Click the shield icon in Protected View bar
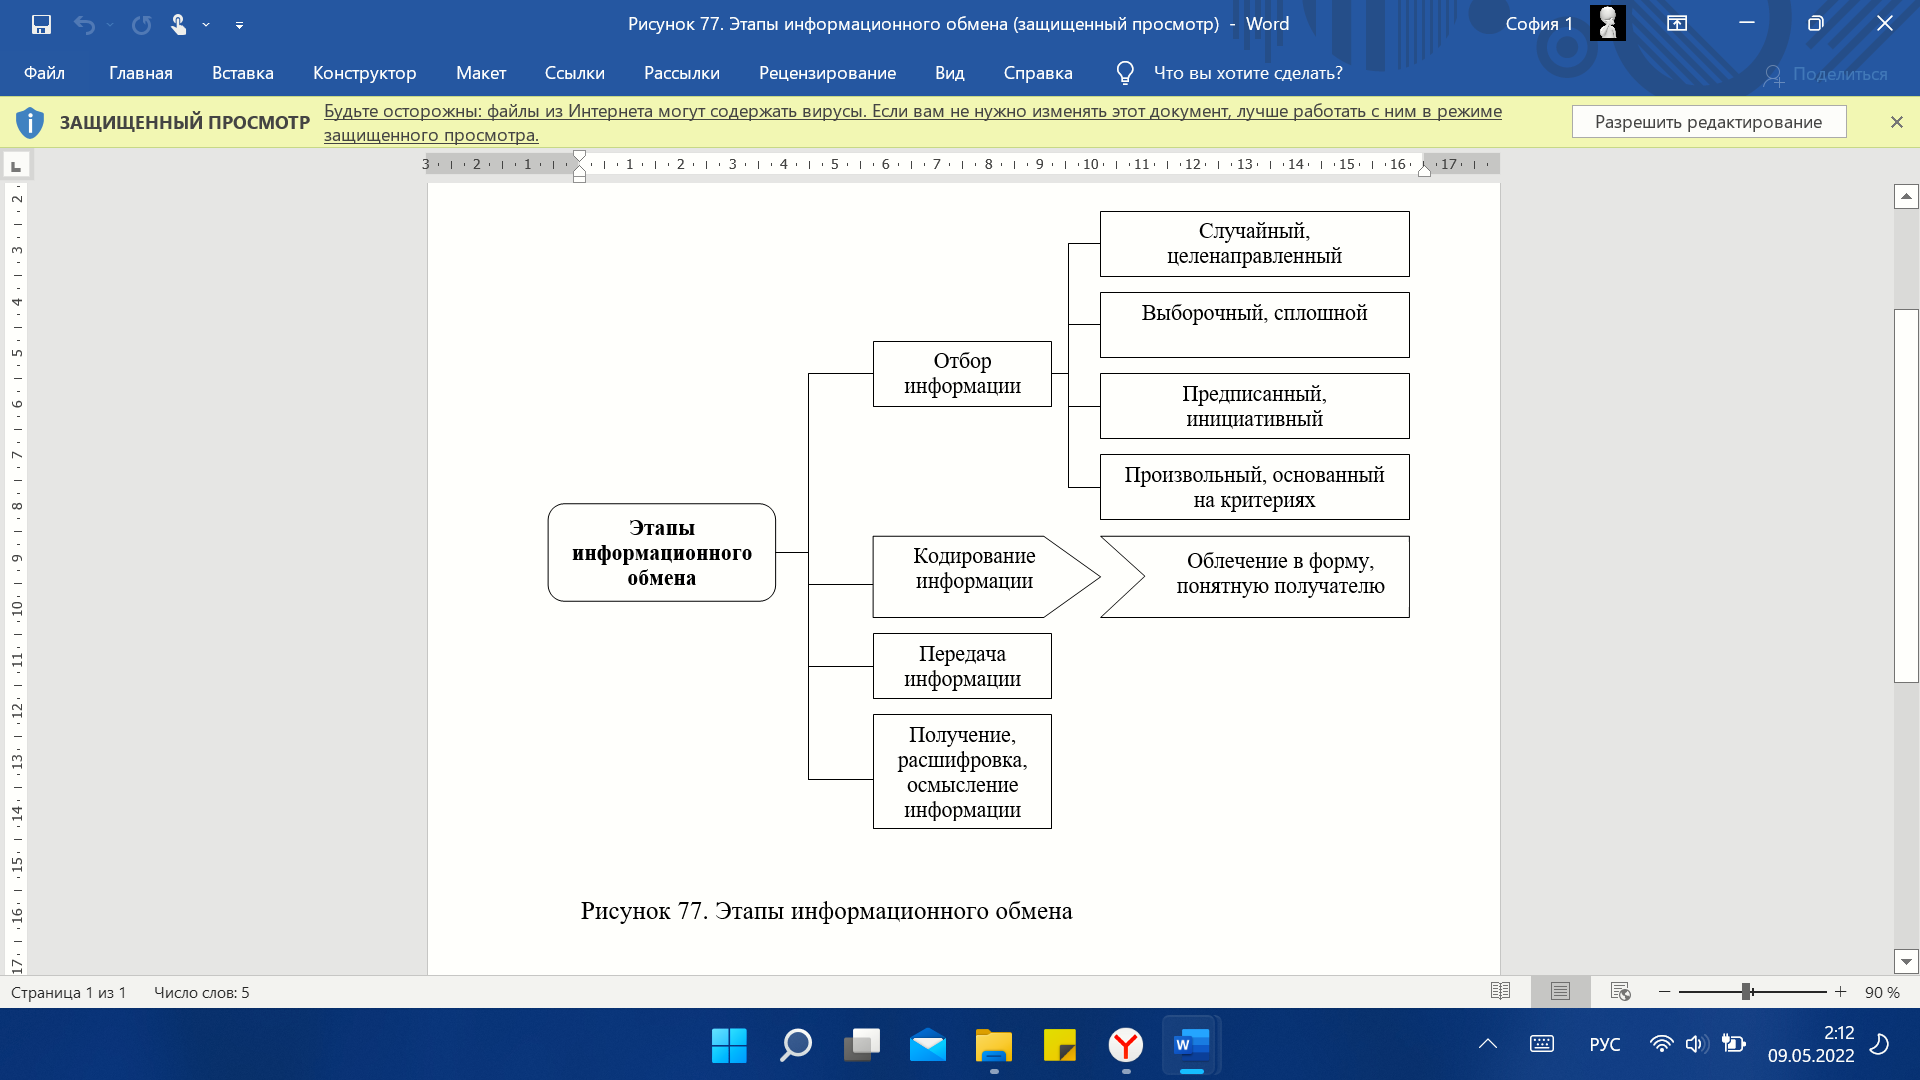 pyautogui.click(x=30, y=122)
